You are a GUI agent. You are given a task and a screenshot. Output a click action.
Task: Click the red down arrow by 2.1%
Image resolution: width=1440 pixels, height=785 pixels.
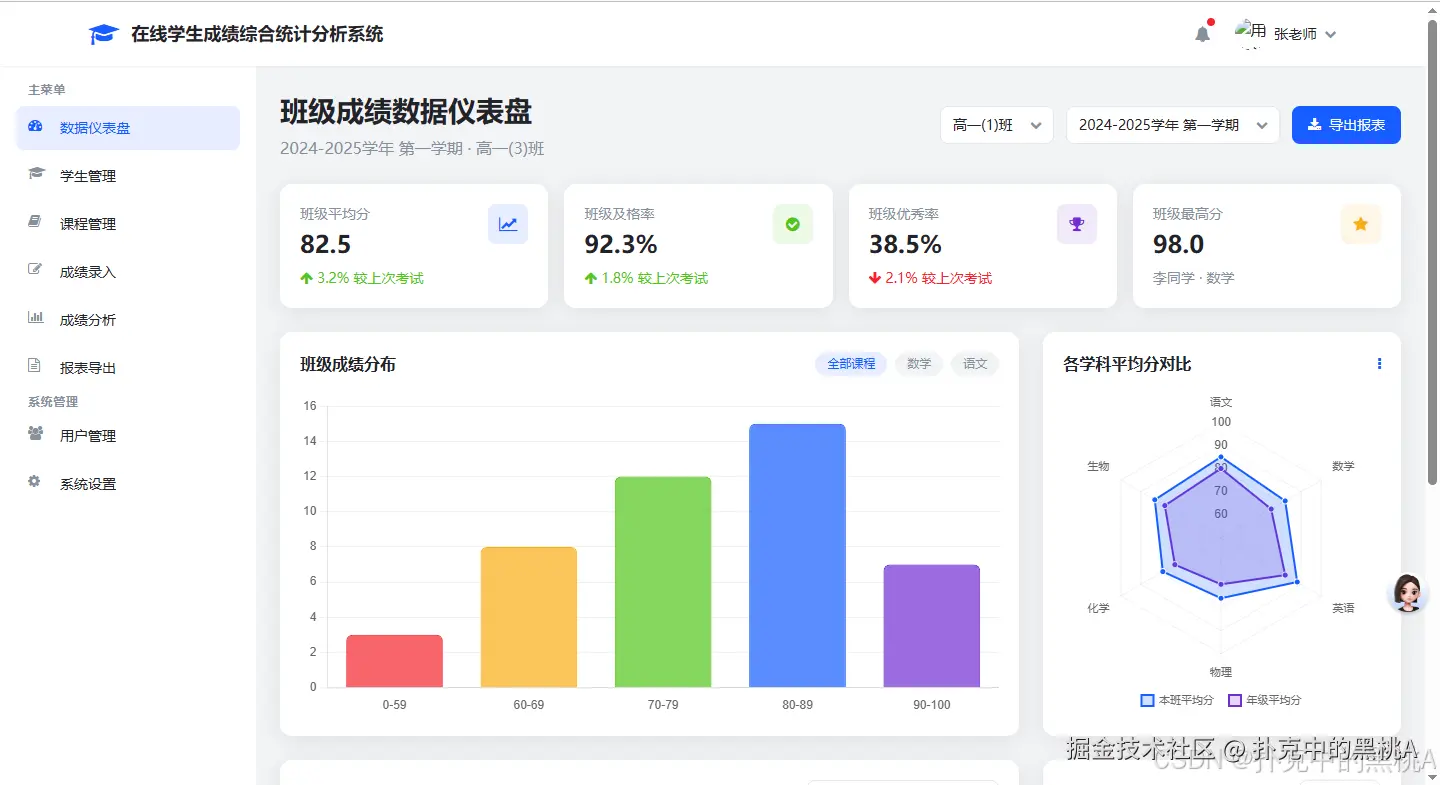tap(875, 279)
